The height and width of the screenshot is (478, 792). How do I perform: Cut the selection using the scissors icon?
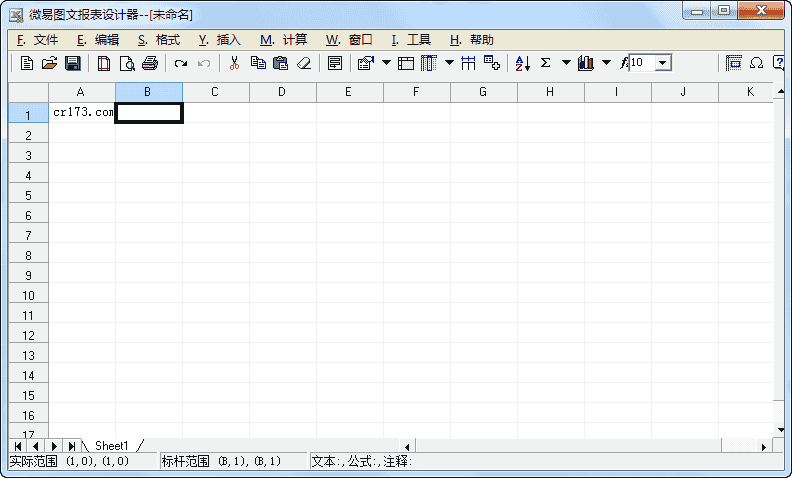click(x=234, y=63)
